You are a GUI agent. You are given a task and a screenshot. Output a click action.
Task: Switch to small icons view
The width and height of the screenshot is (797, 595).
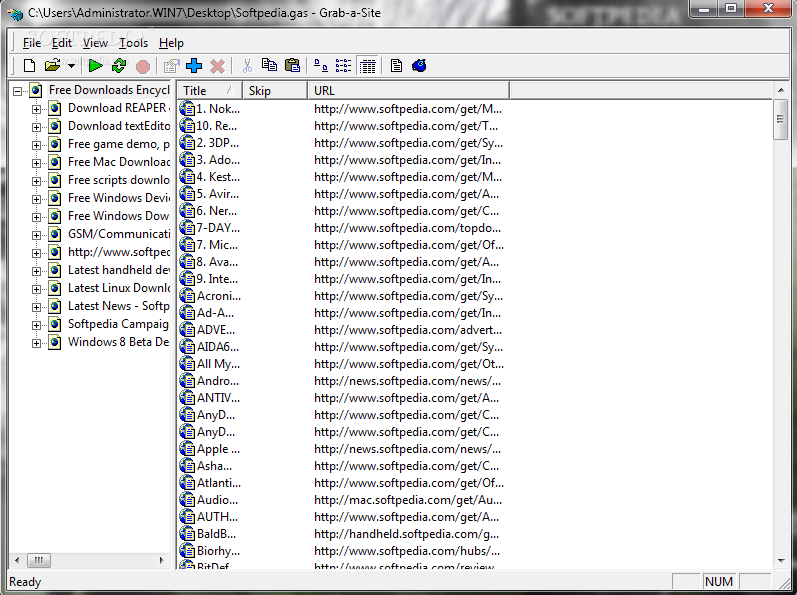coord(320,66)
